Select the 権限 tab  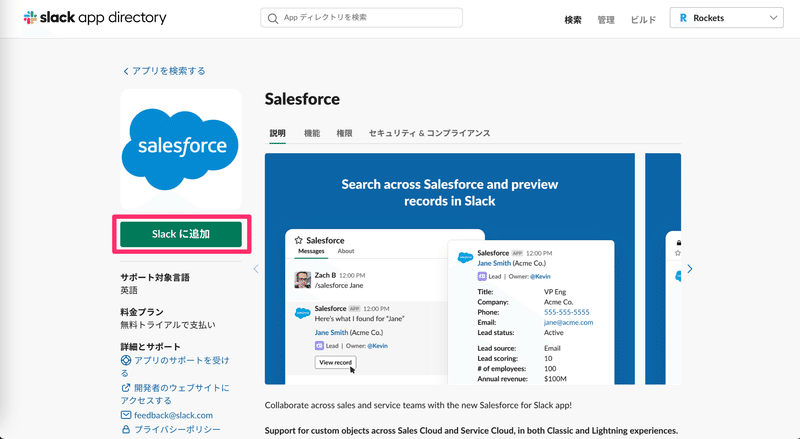[344, 133]
